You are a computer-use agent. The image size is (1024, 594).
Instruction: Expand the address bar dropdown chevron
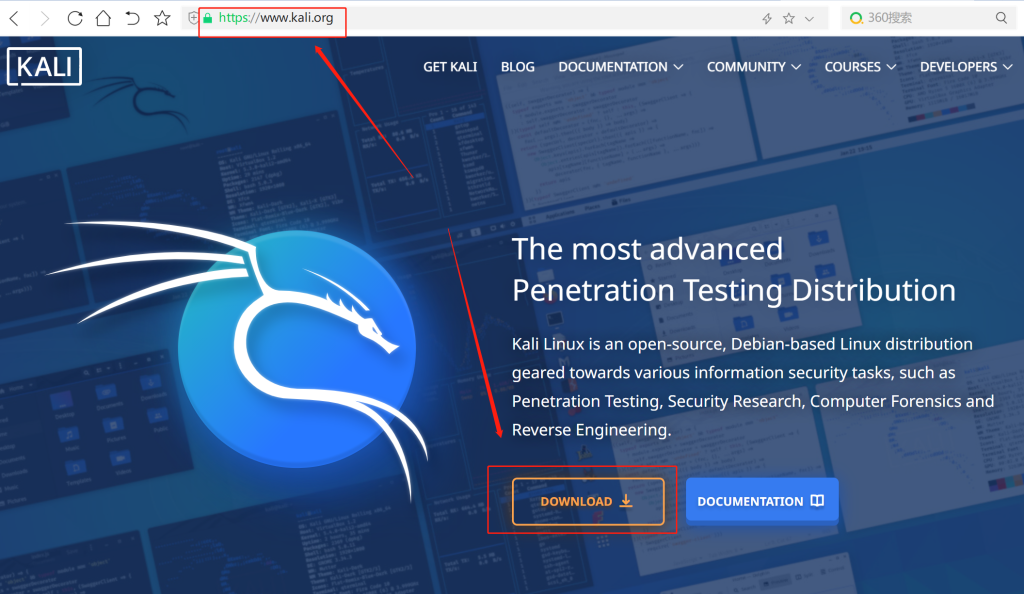tap(810, 19)
